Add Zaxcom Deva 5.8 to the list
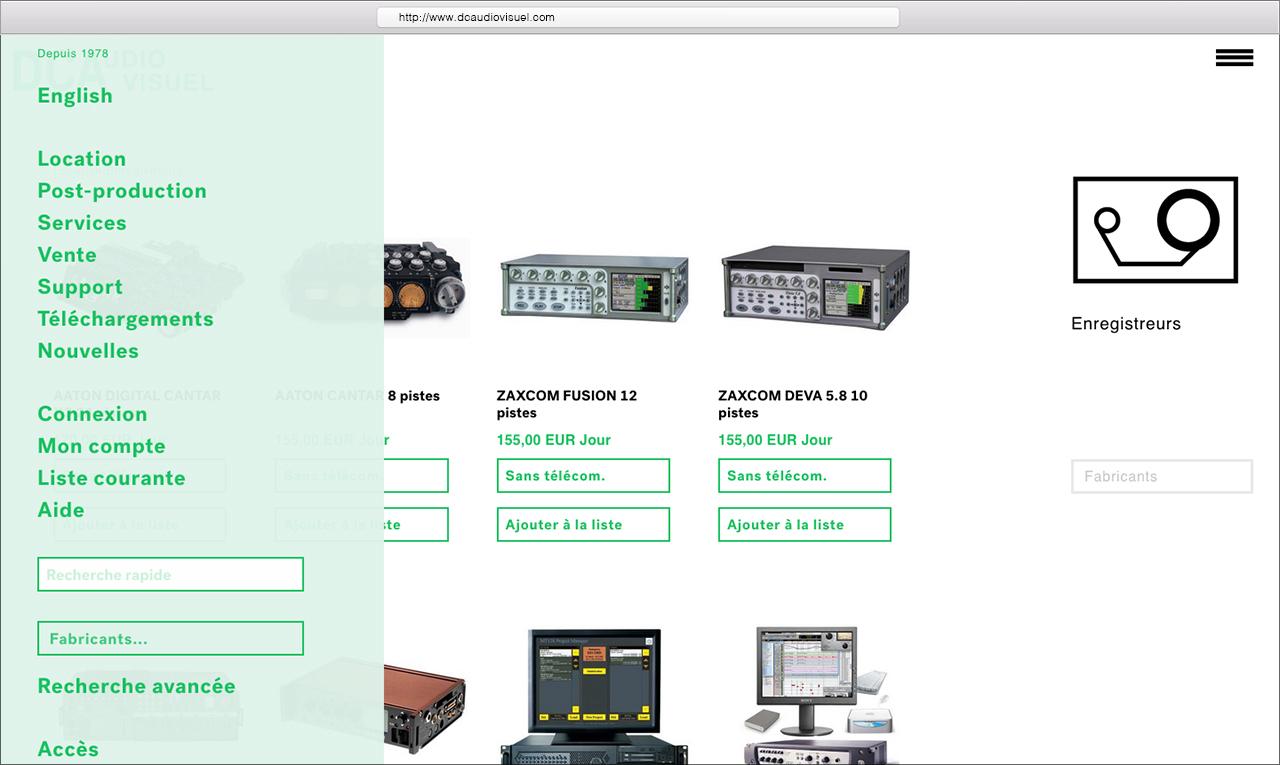The image size is (1280, 765). click(805, 525)
